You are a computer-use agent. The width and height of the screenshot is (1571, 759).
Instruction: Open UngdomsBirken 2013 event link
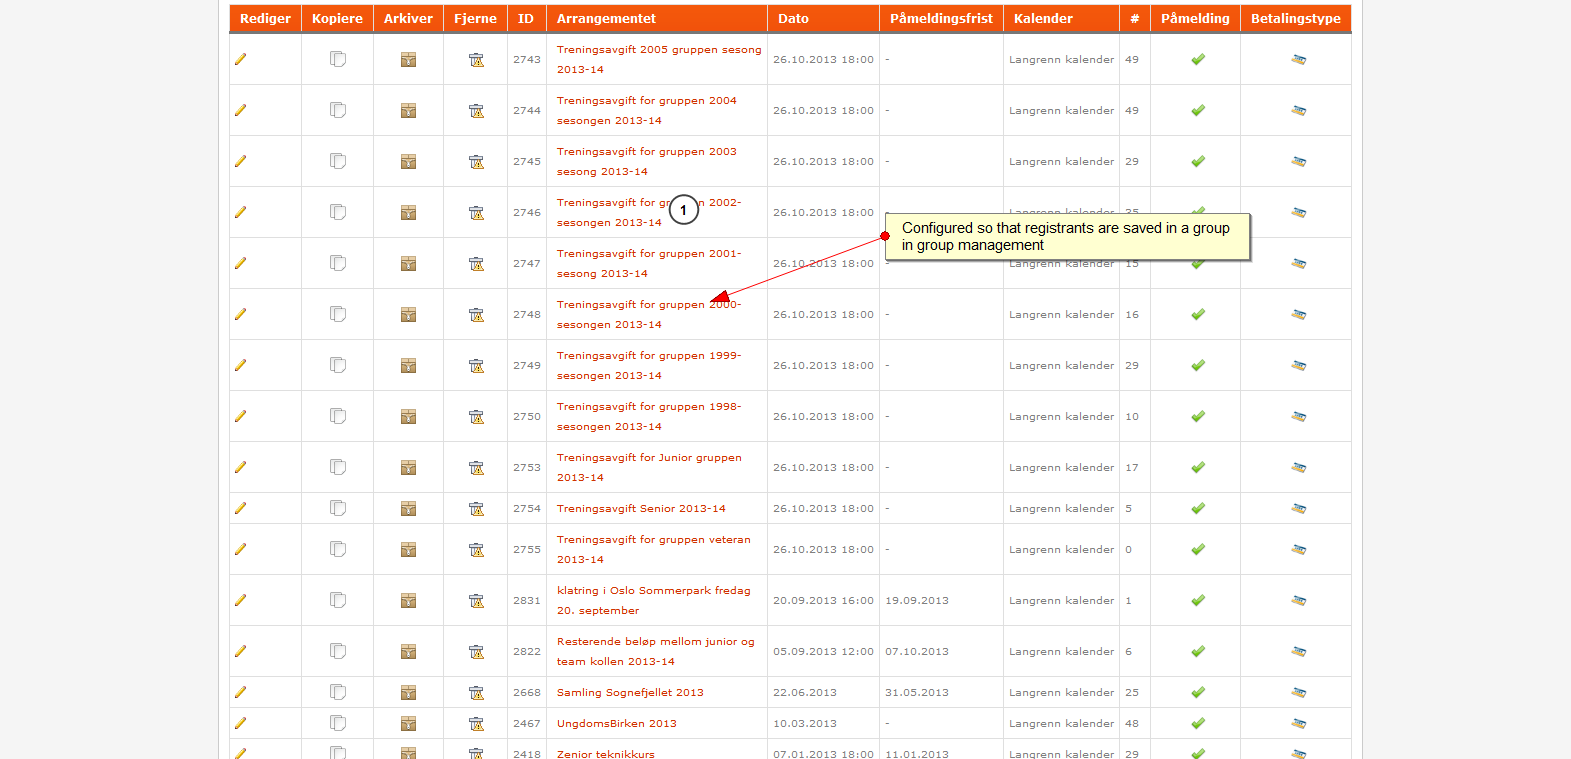[617, 723]
